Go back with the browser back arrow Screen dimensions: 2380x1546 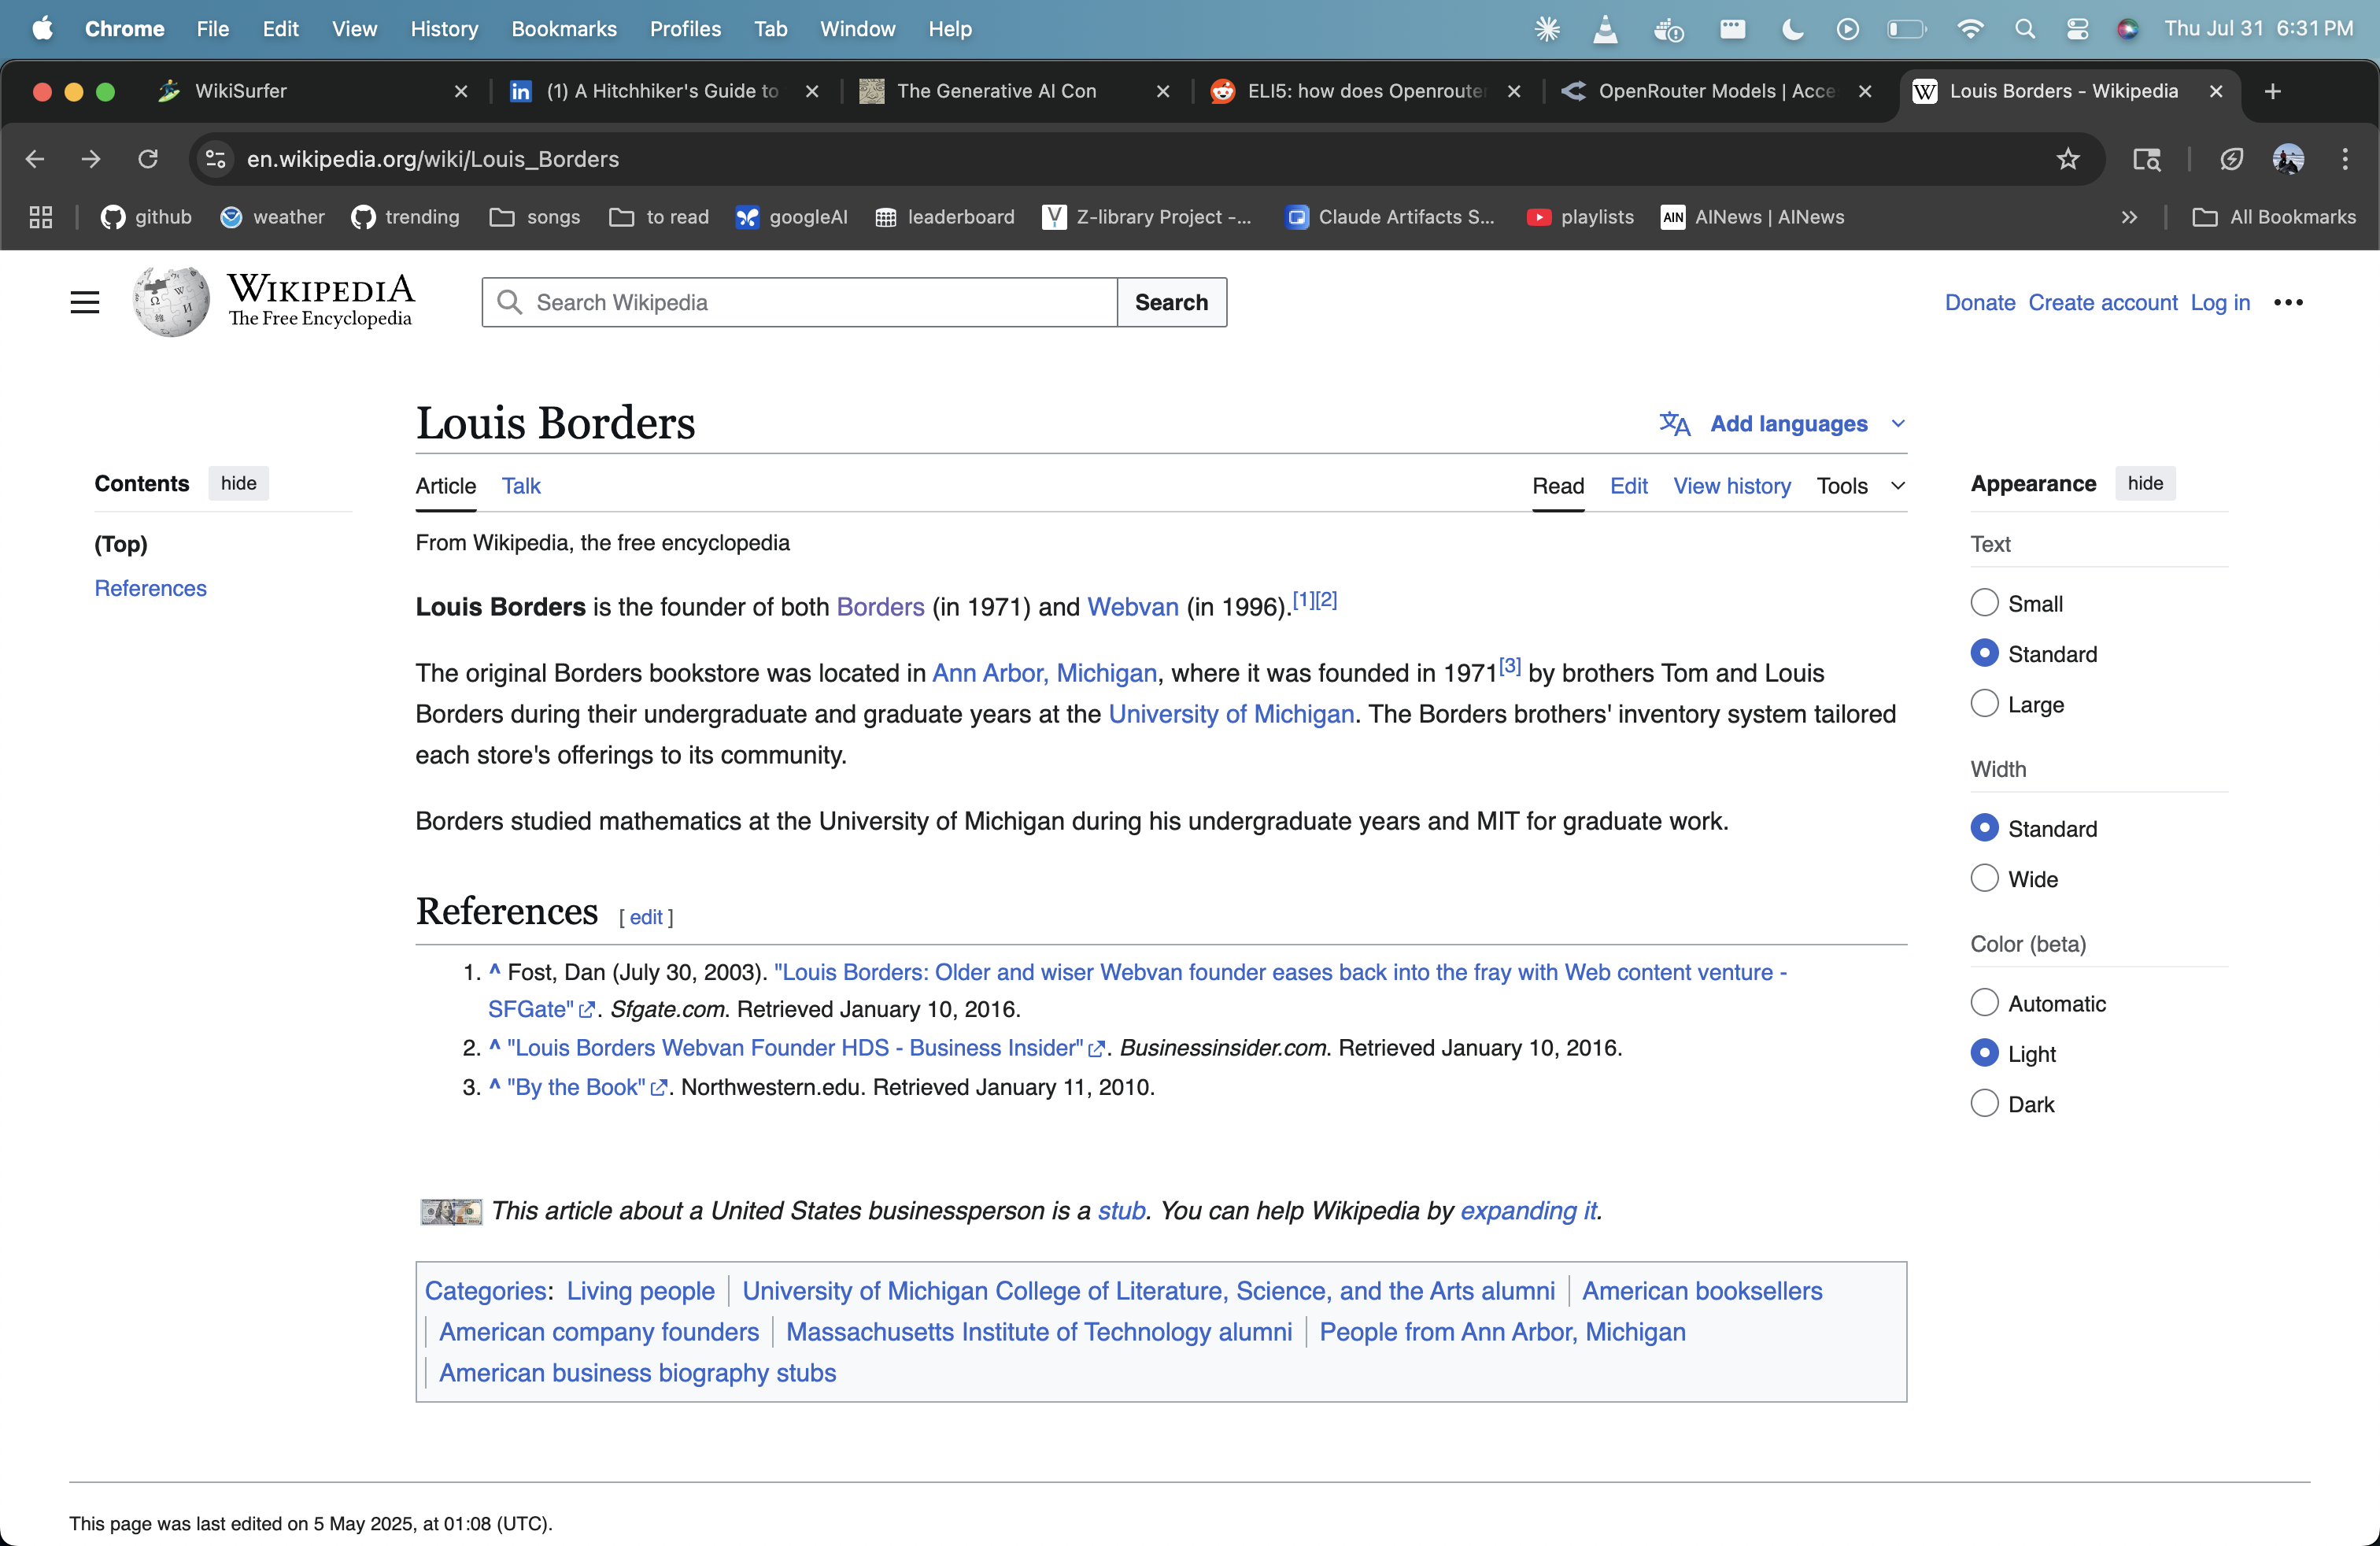[35, 159]
